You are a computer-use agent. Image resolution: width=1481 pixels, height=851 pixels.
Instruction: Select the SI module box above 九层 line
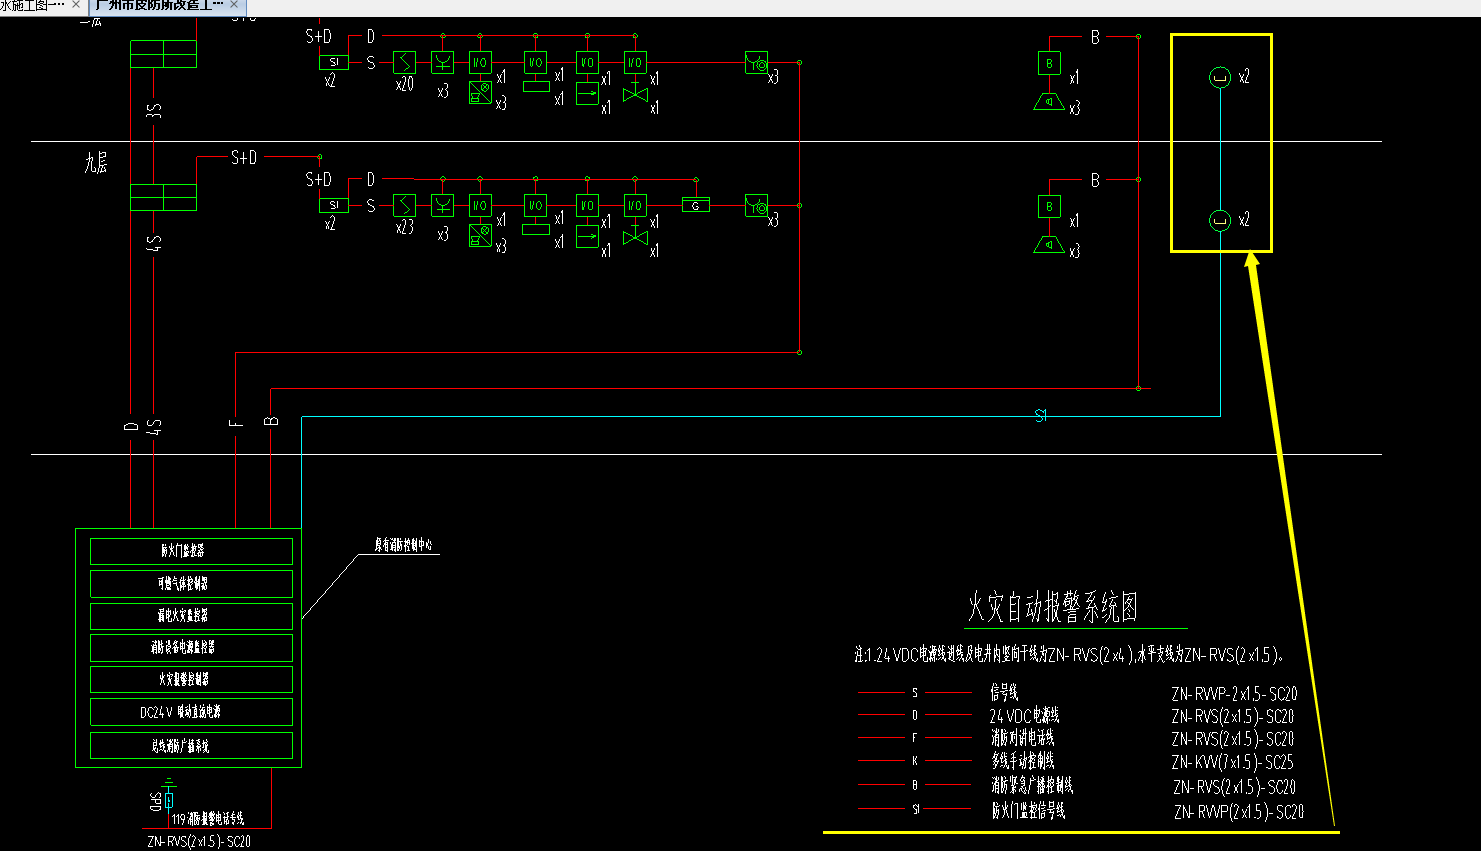tap(333, 62)
